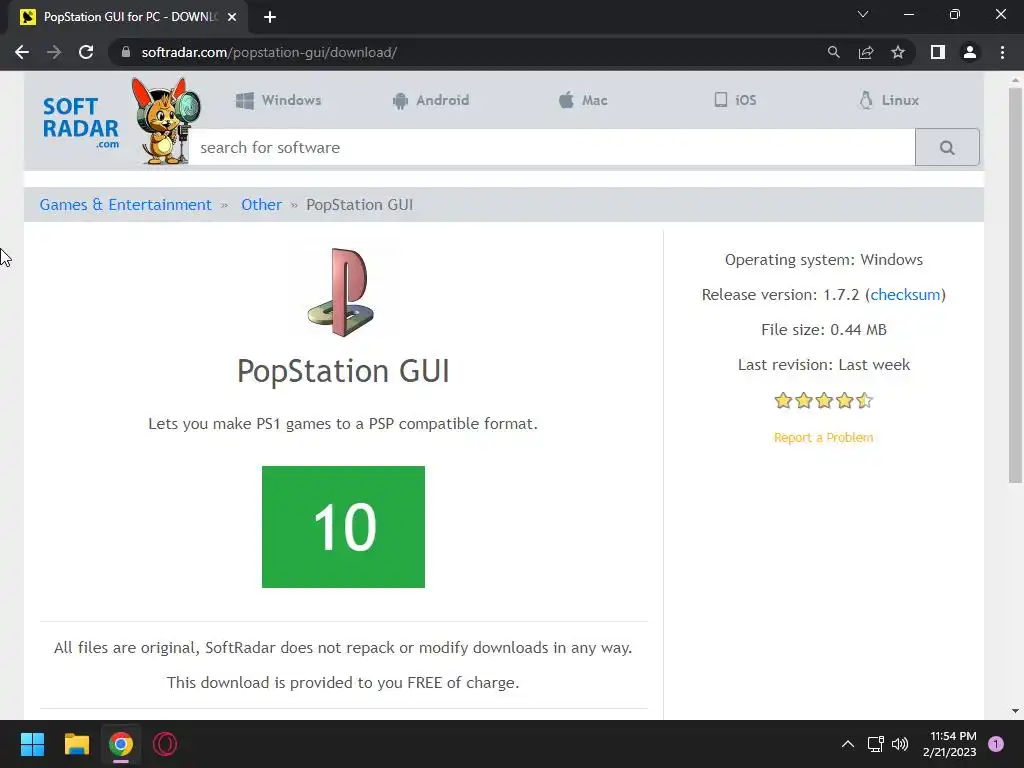Share this page via the share icon
1024x768 pixels.
pos(866,52)
